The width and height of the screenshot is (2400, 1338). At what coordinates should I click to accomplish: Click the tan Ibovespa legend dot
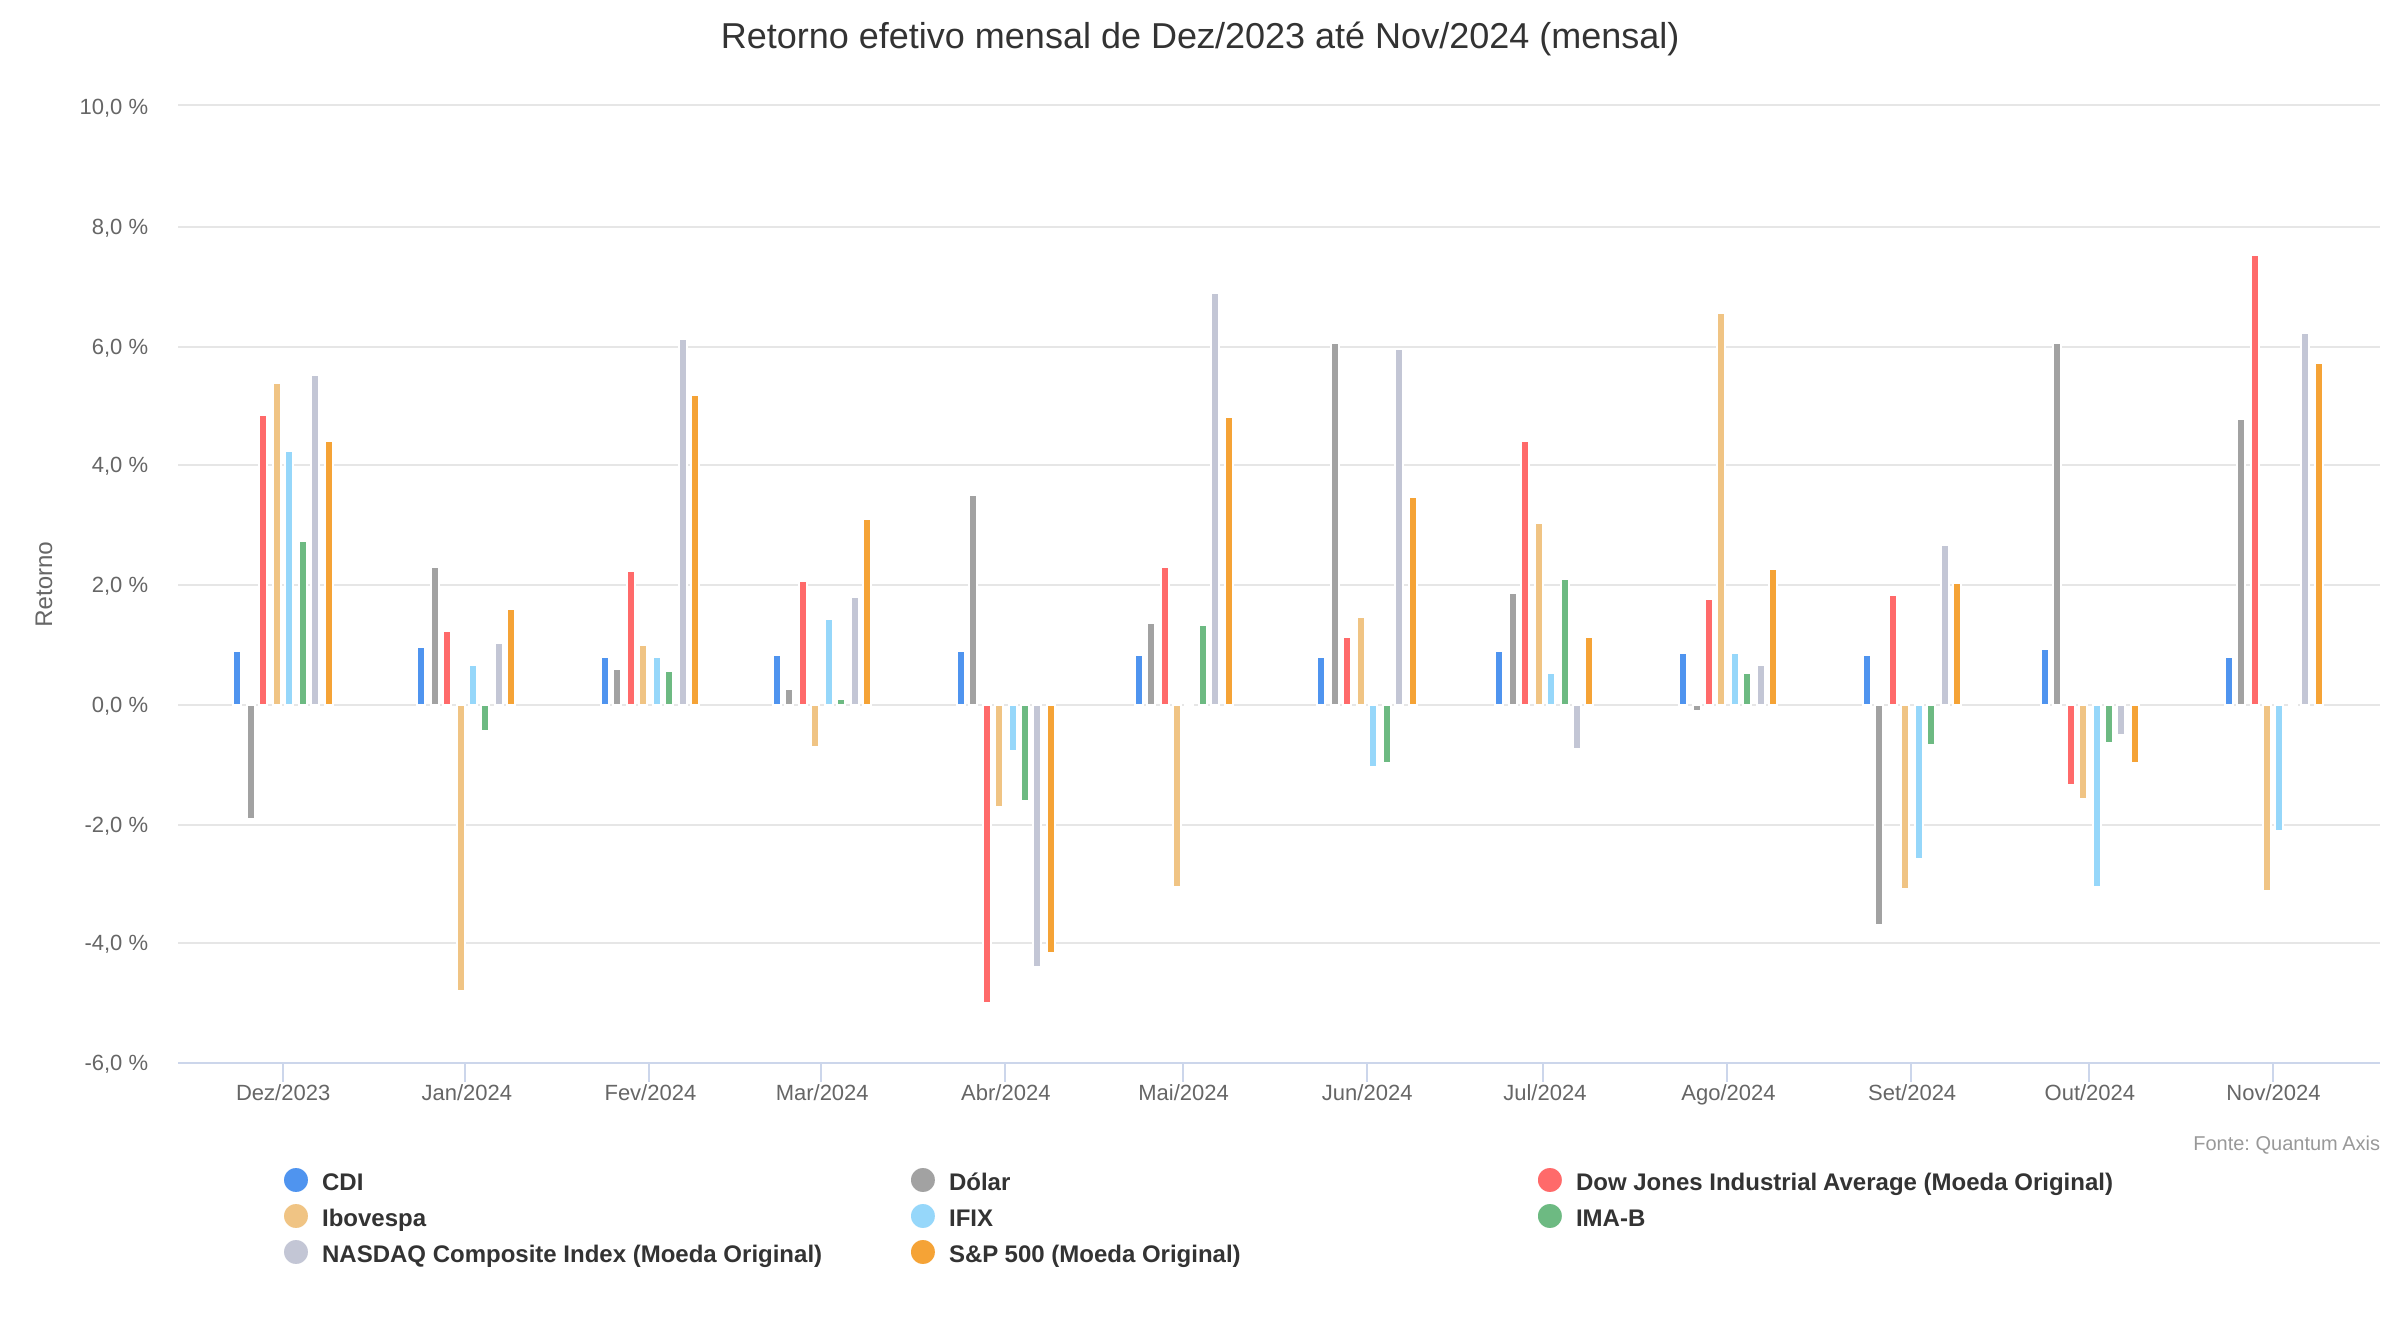(x=296, y=1216)
